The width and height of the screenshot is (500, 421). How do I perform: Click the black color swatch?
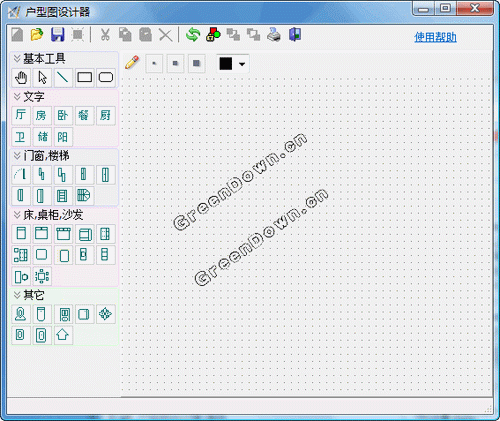(x=226, y=63)
